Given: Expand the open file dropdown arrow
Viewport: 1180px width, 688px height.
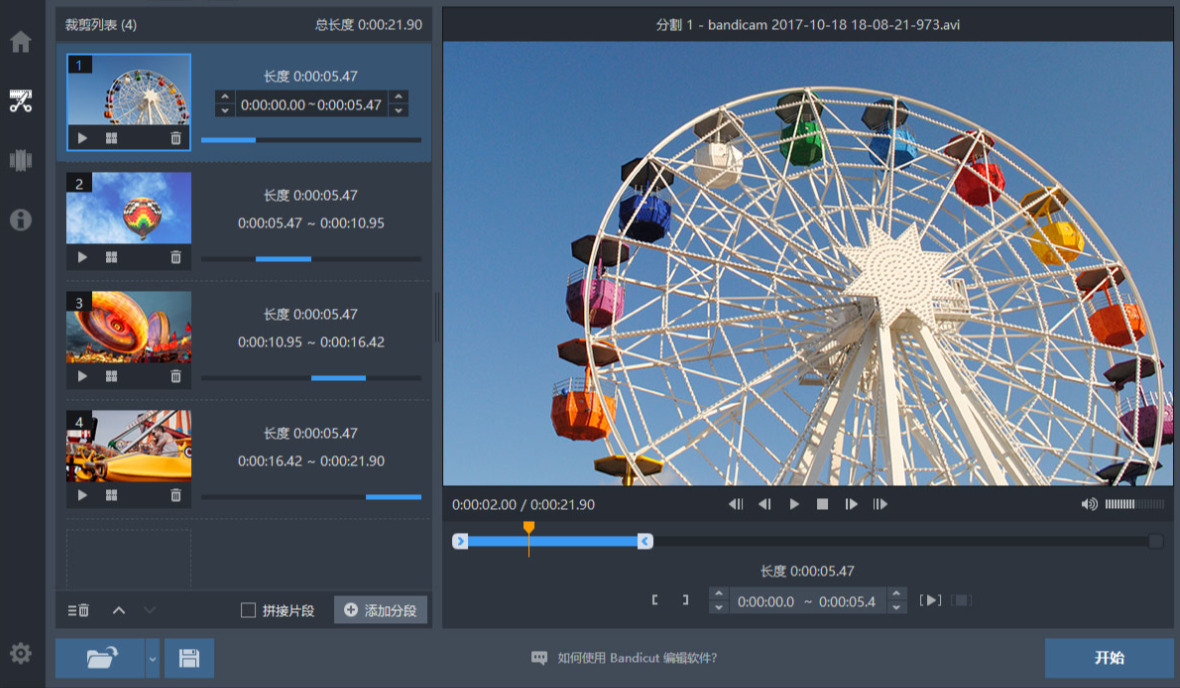Looking at the screenshot, I should pyautogui.click(x=153, y=659).
